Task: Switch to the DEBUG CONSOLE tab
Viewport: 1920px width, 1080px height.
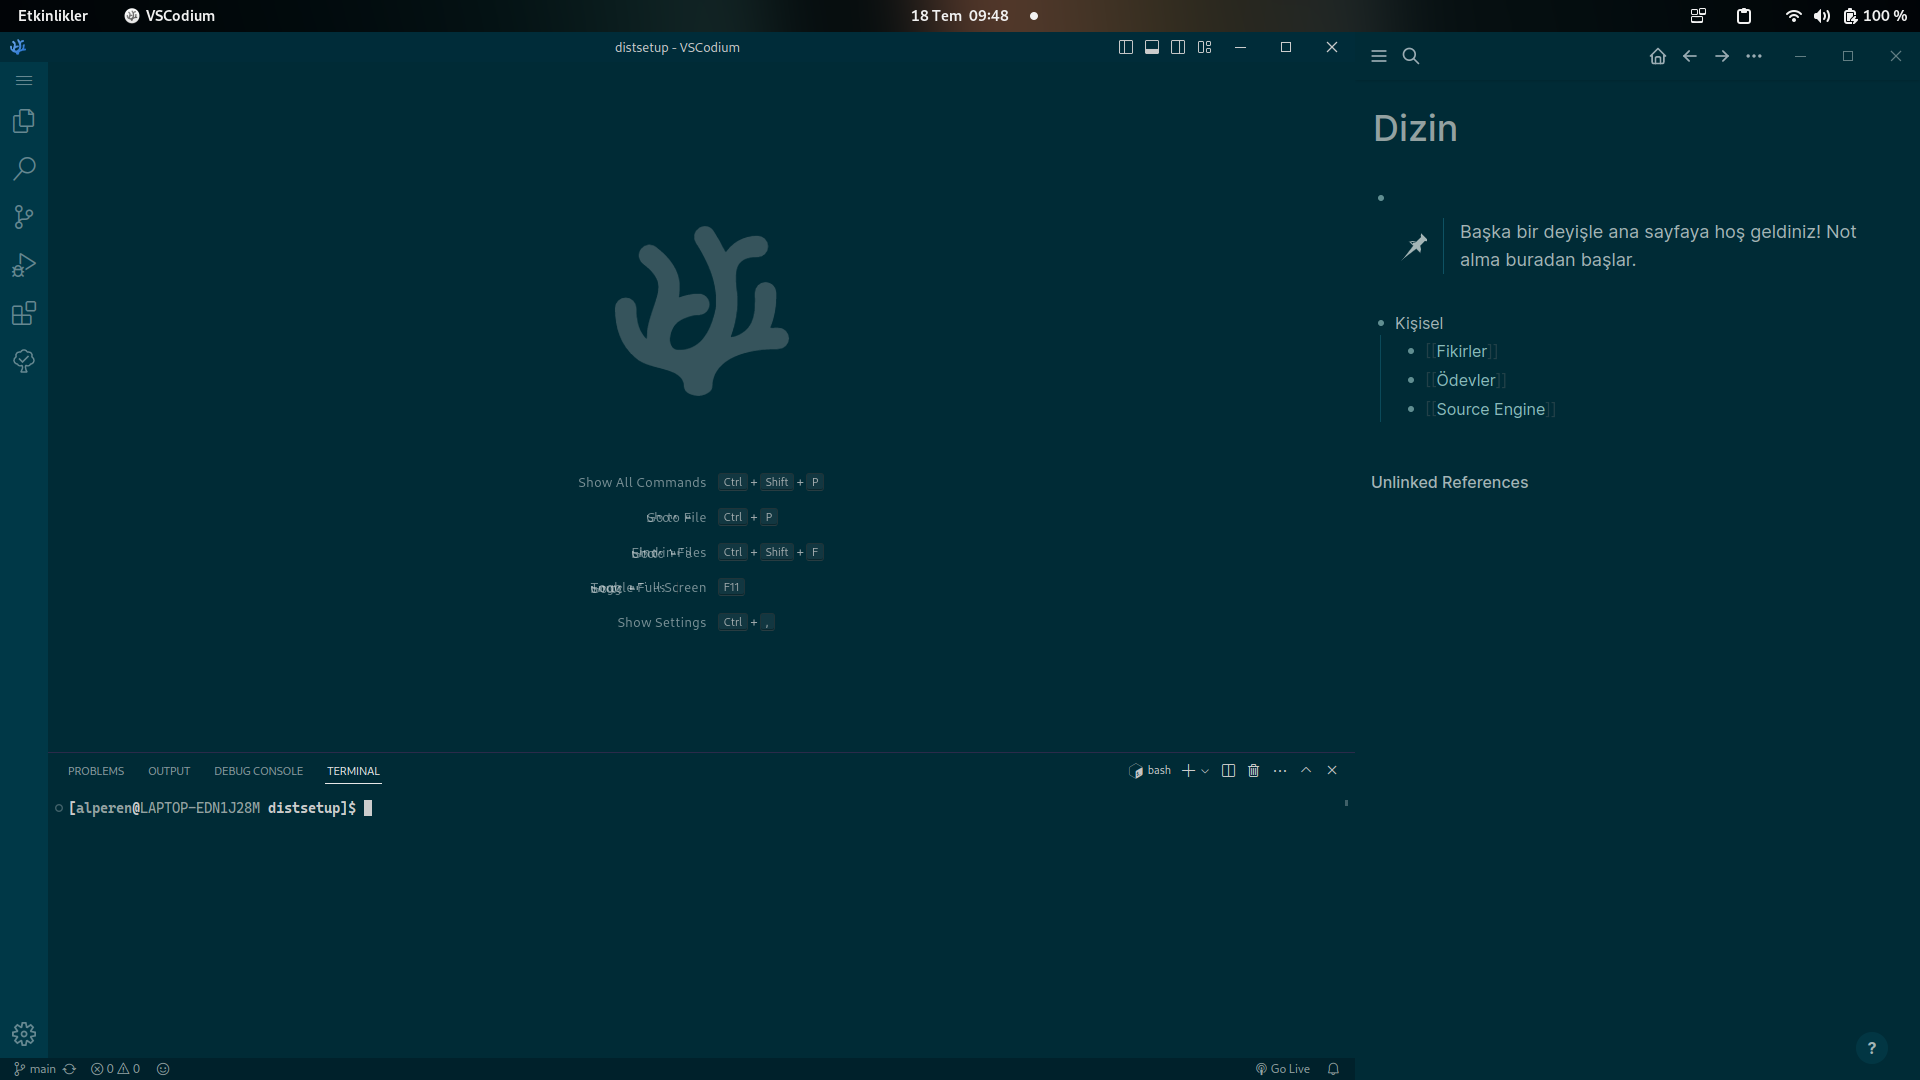Action: 258,771
